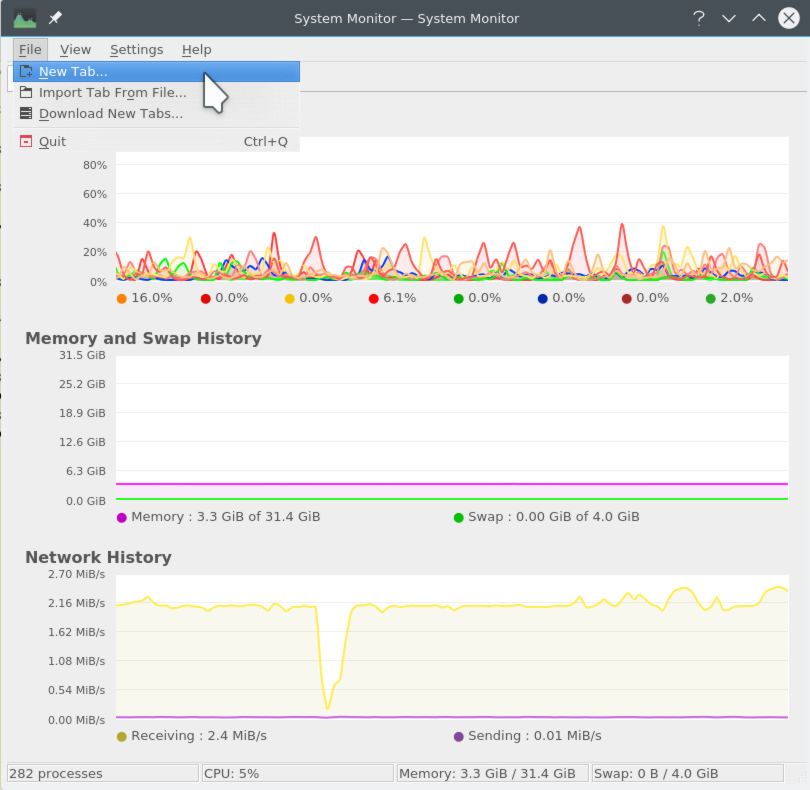Click the orange dot beside 16.0%
This screenshot has width=810, height=790.
click(122, 299)
